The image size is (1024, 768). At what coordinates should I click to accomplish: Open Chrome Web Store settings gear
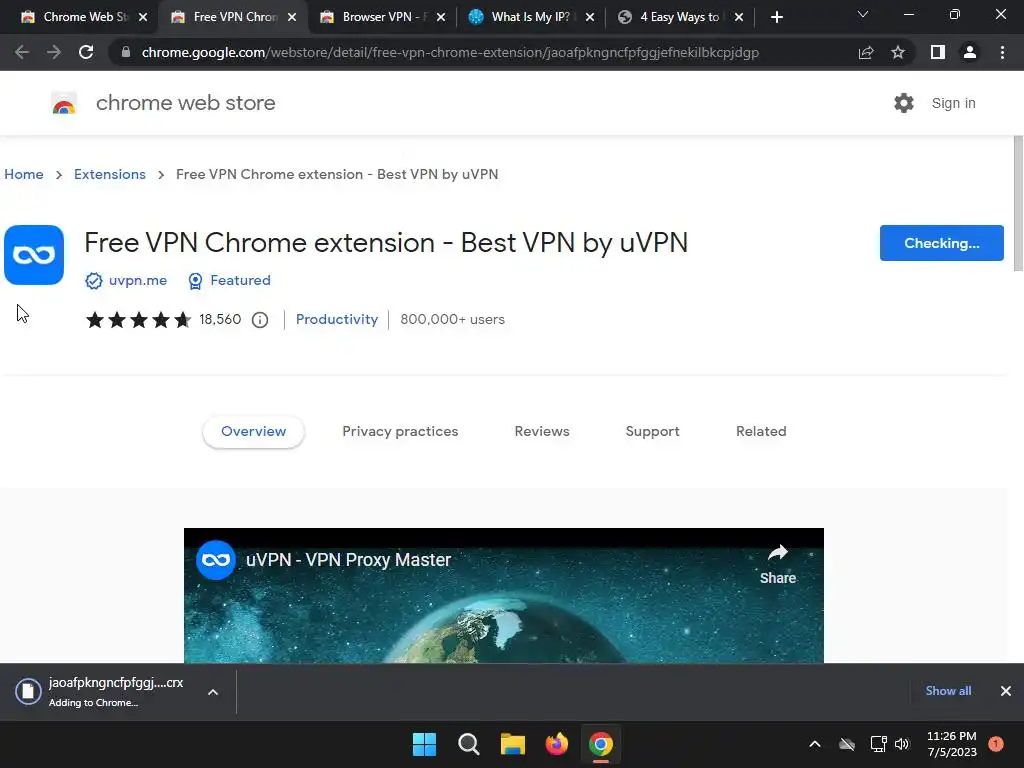click(x=904, y=103)
